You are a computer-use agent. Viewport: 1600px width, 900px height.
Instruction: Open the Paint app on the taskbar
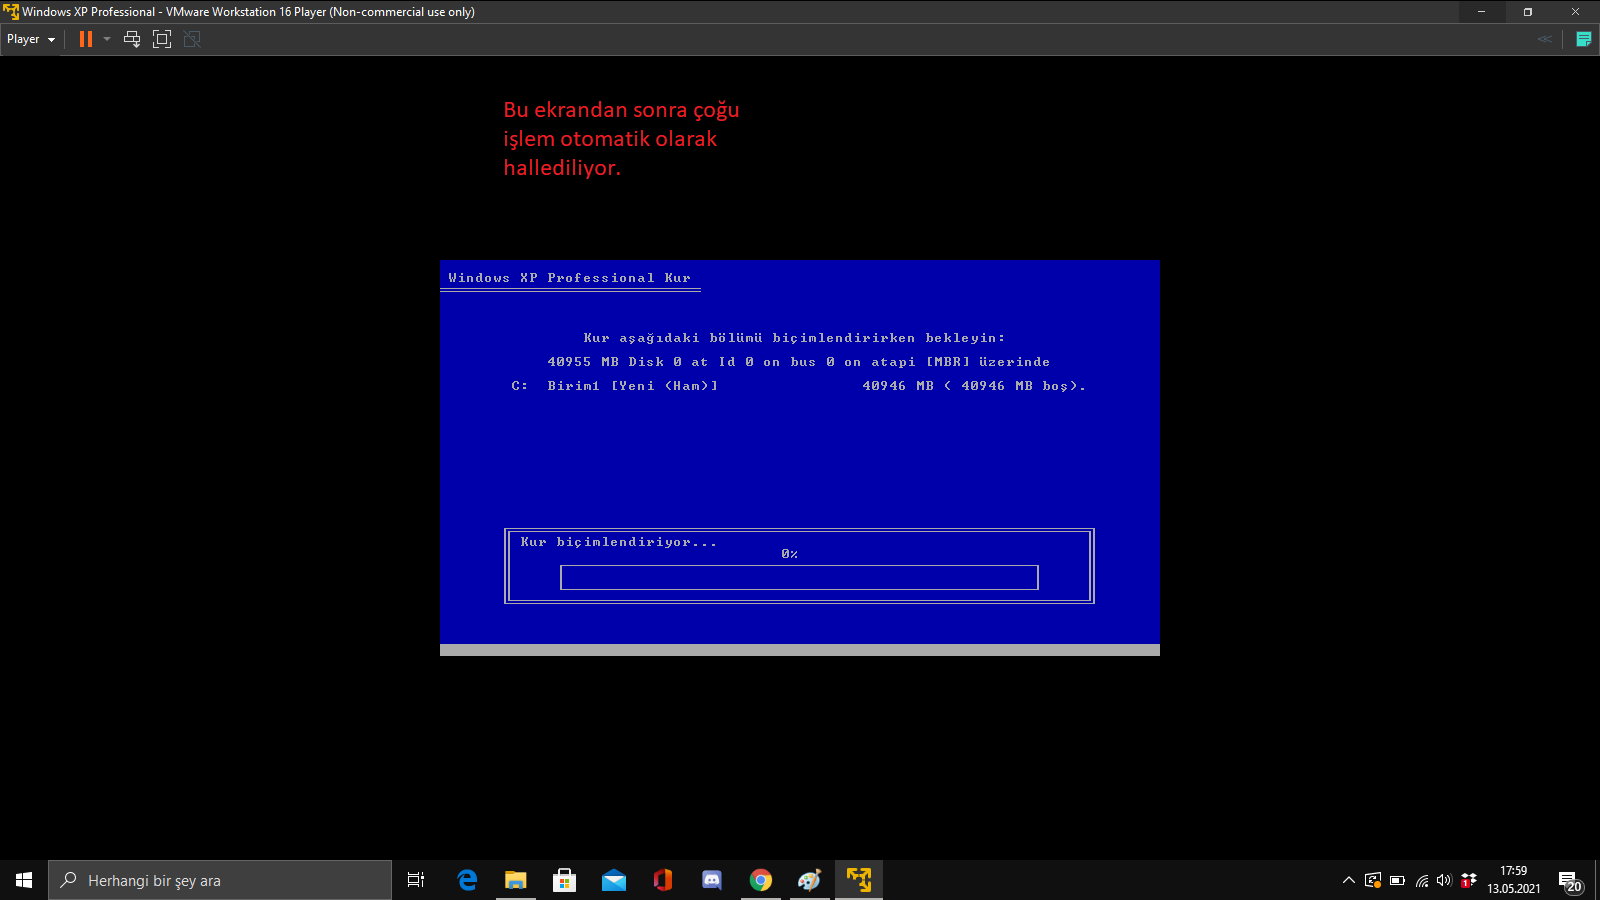pyautogui.click(x=810, y=880)
